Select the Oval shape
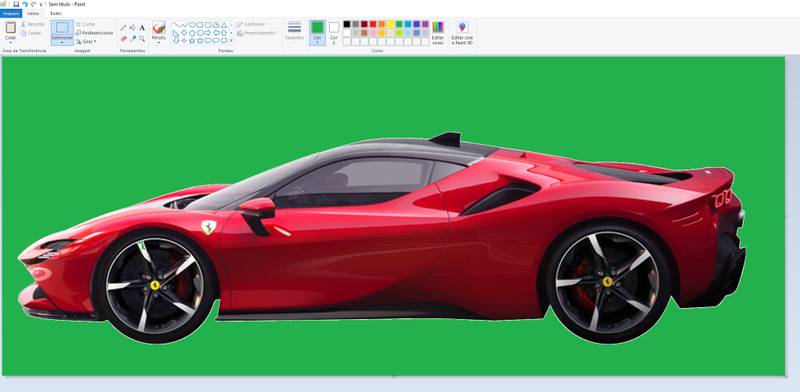This screenshot has height=392, width=800. (192, 24)
